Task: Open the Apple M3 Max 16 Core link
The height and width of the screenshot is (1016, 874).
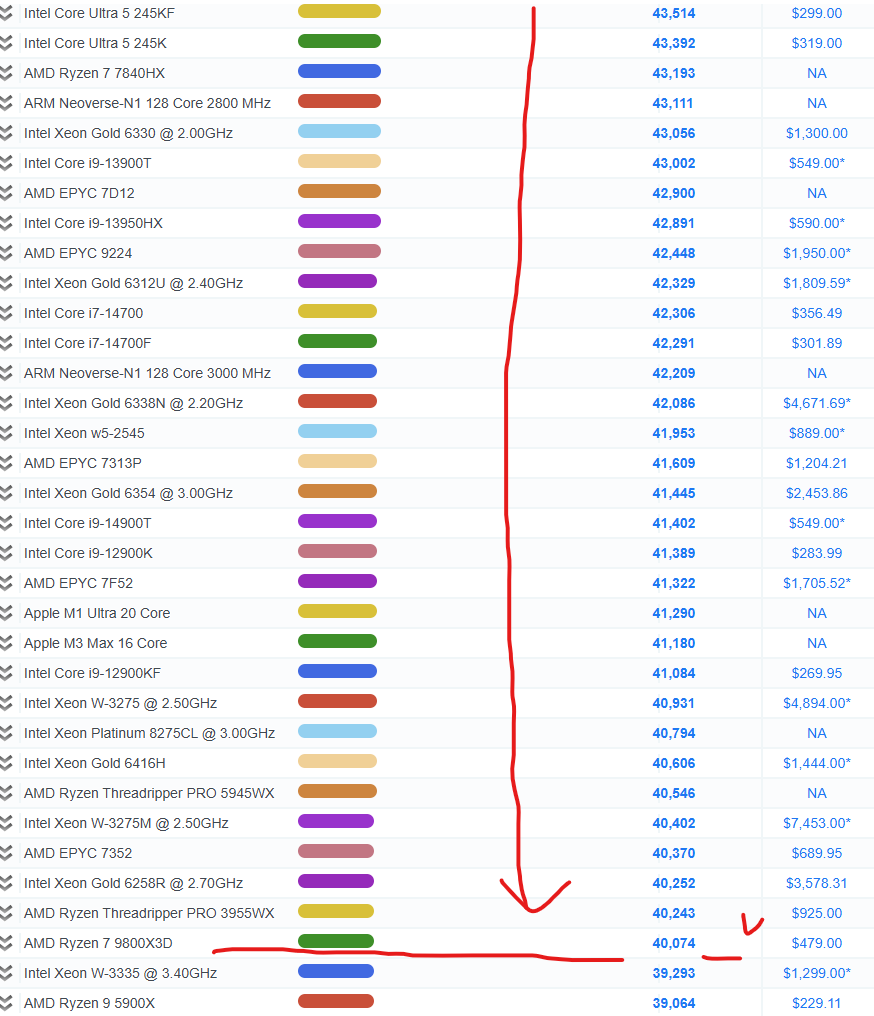Action: [x=95, y=643]
